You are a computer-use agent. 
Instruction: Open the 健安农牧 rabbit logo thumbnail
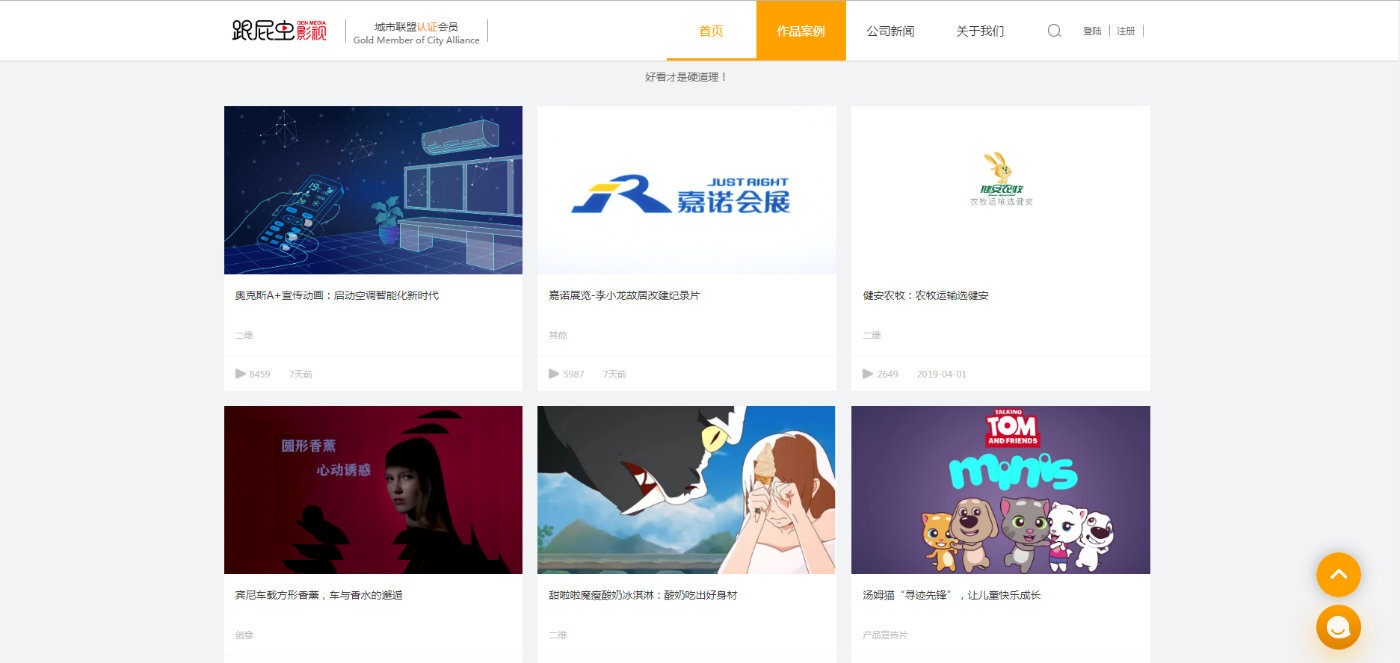pyautogui.click(x=1000, y=190)
